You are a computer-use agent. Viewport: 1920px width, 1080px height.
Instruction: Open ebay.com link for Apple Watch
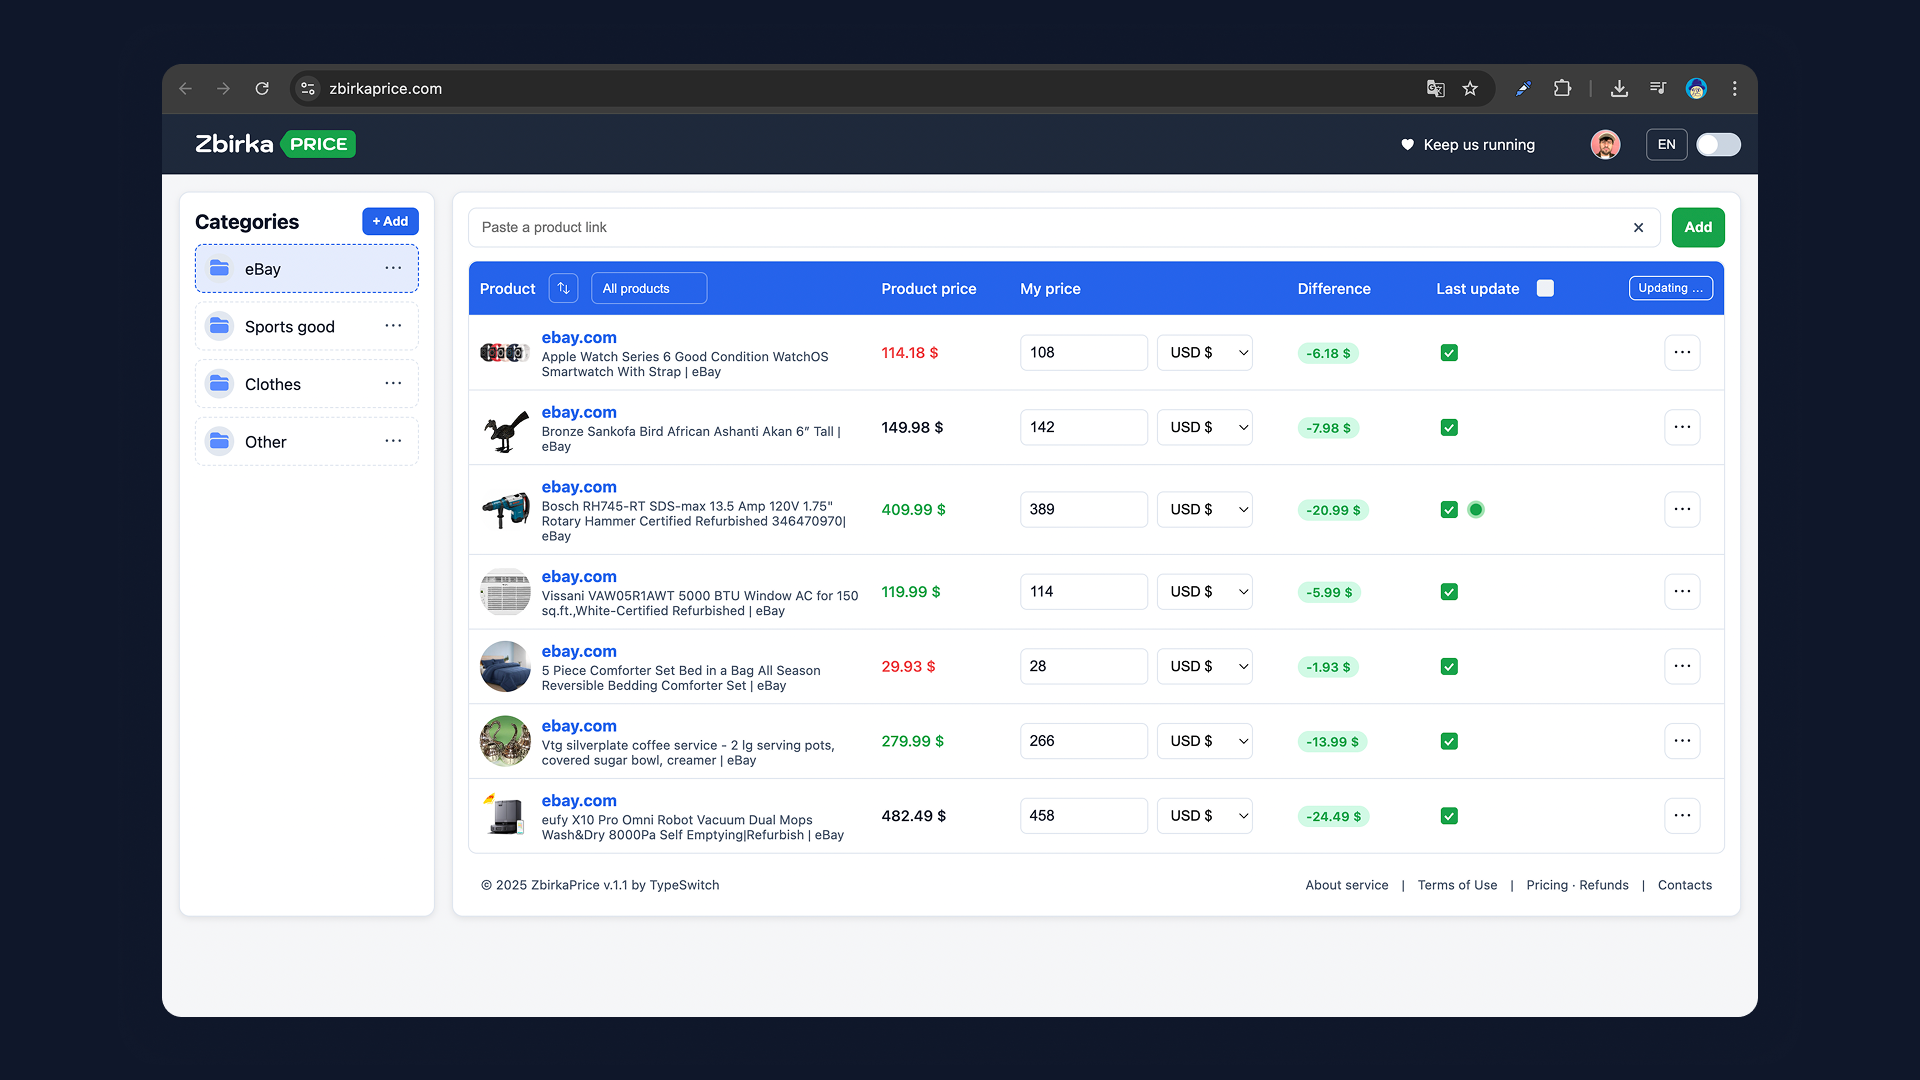tap(579, 338)
